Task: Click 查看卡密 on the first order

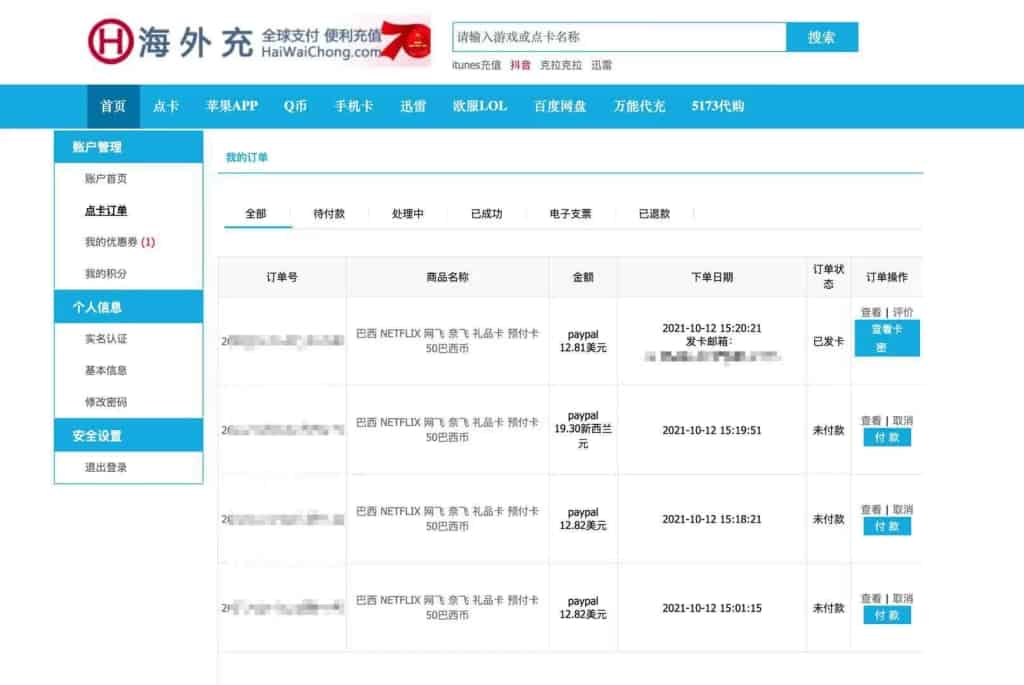Action: pos(887,339)
